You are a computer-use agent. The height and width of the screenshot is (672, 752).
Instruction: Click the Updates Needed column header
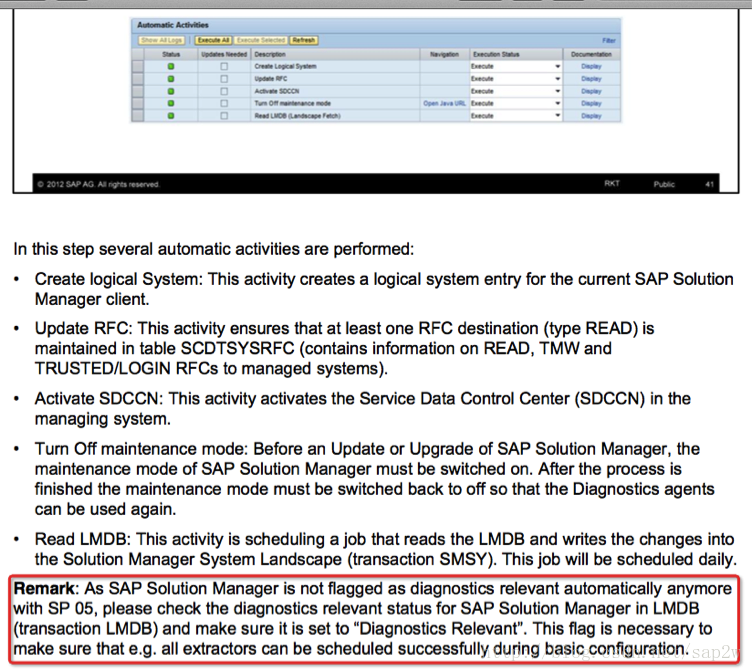coord(224,54)
